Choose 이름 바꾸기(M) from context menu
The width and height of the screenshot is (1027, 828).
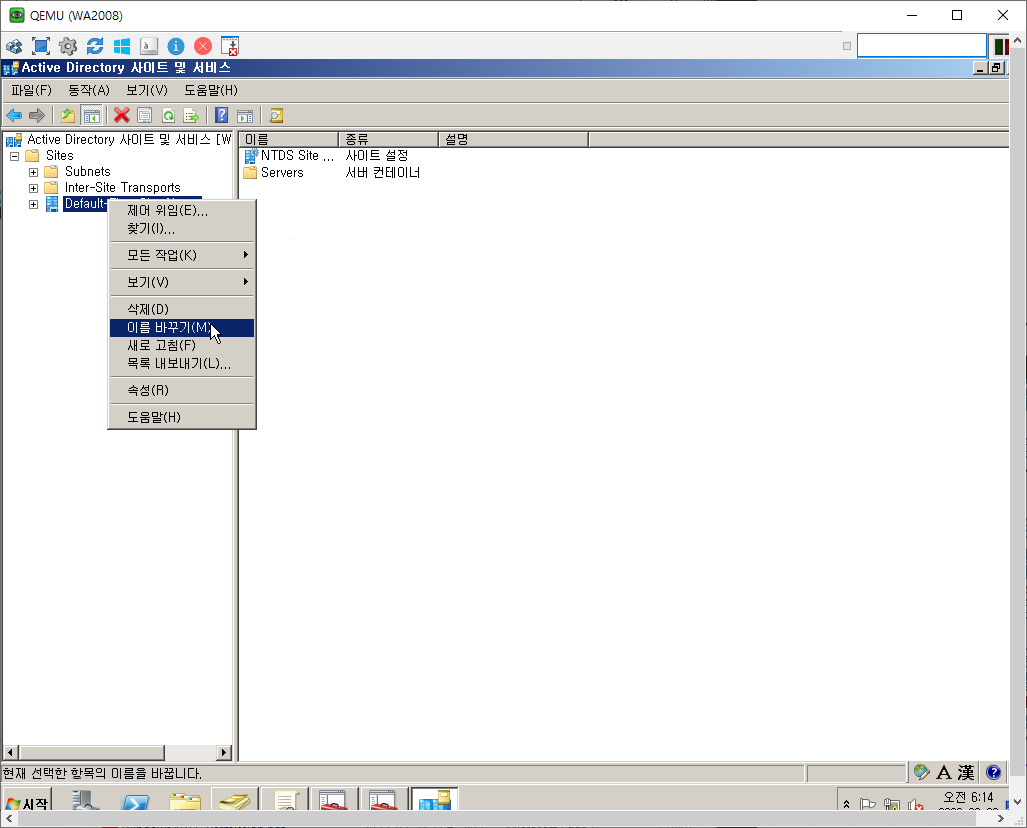182,328
